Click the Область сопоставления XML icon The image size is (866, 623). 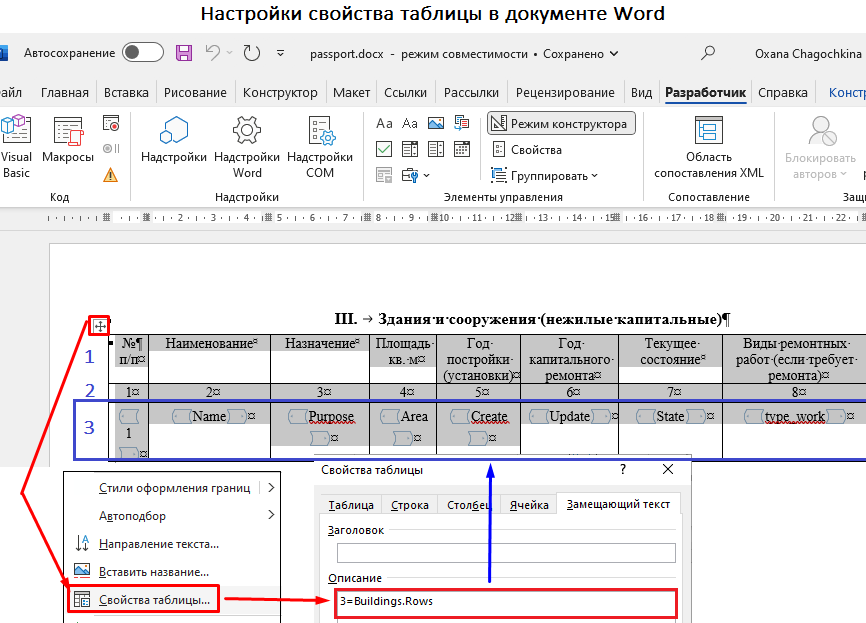[x=709, y=132]
